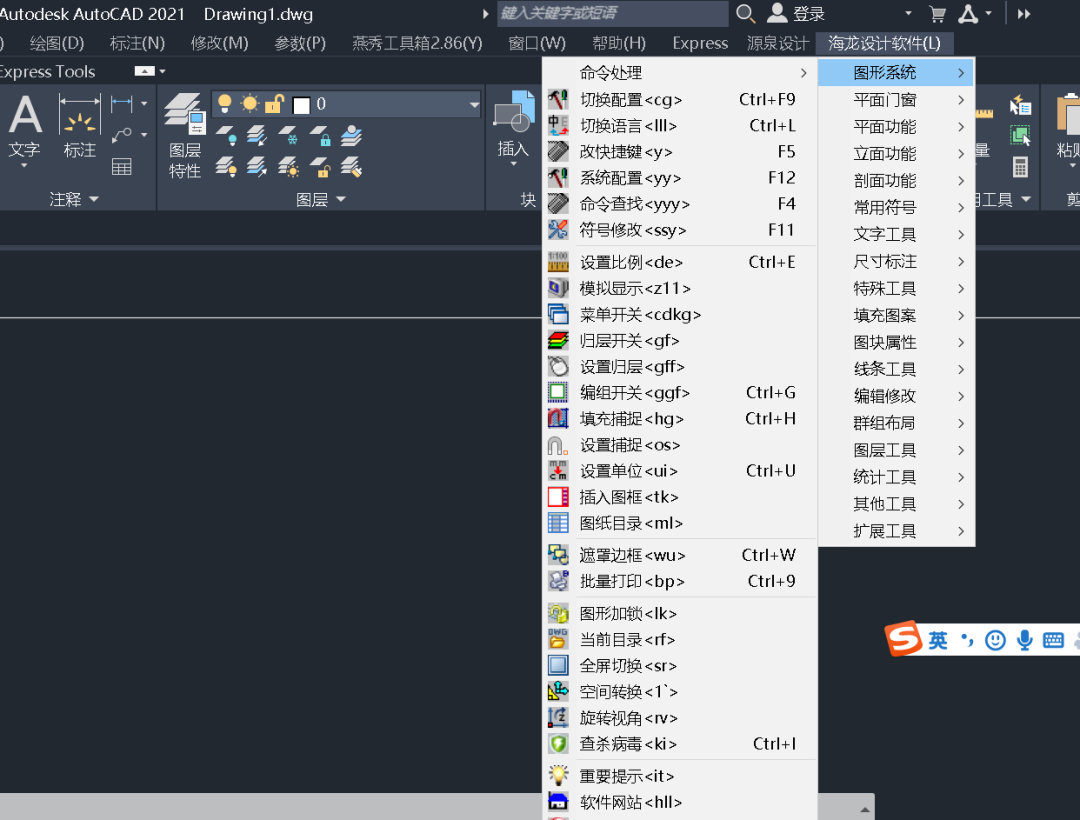Click the 遮罩边框<wu> icon
Viewport: 1080px width, 820px height.
coord(558,556)
